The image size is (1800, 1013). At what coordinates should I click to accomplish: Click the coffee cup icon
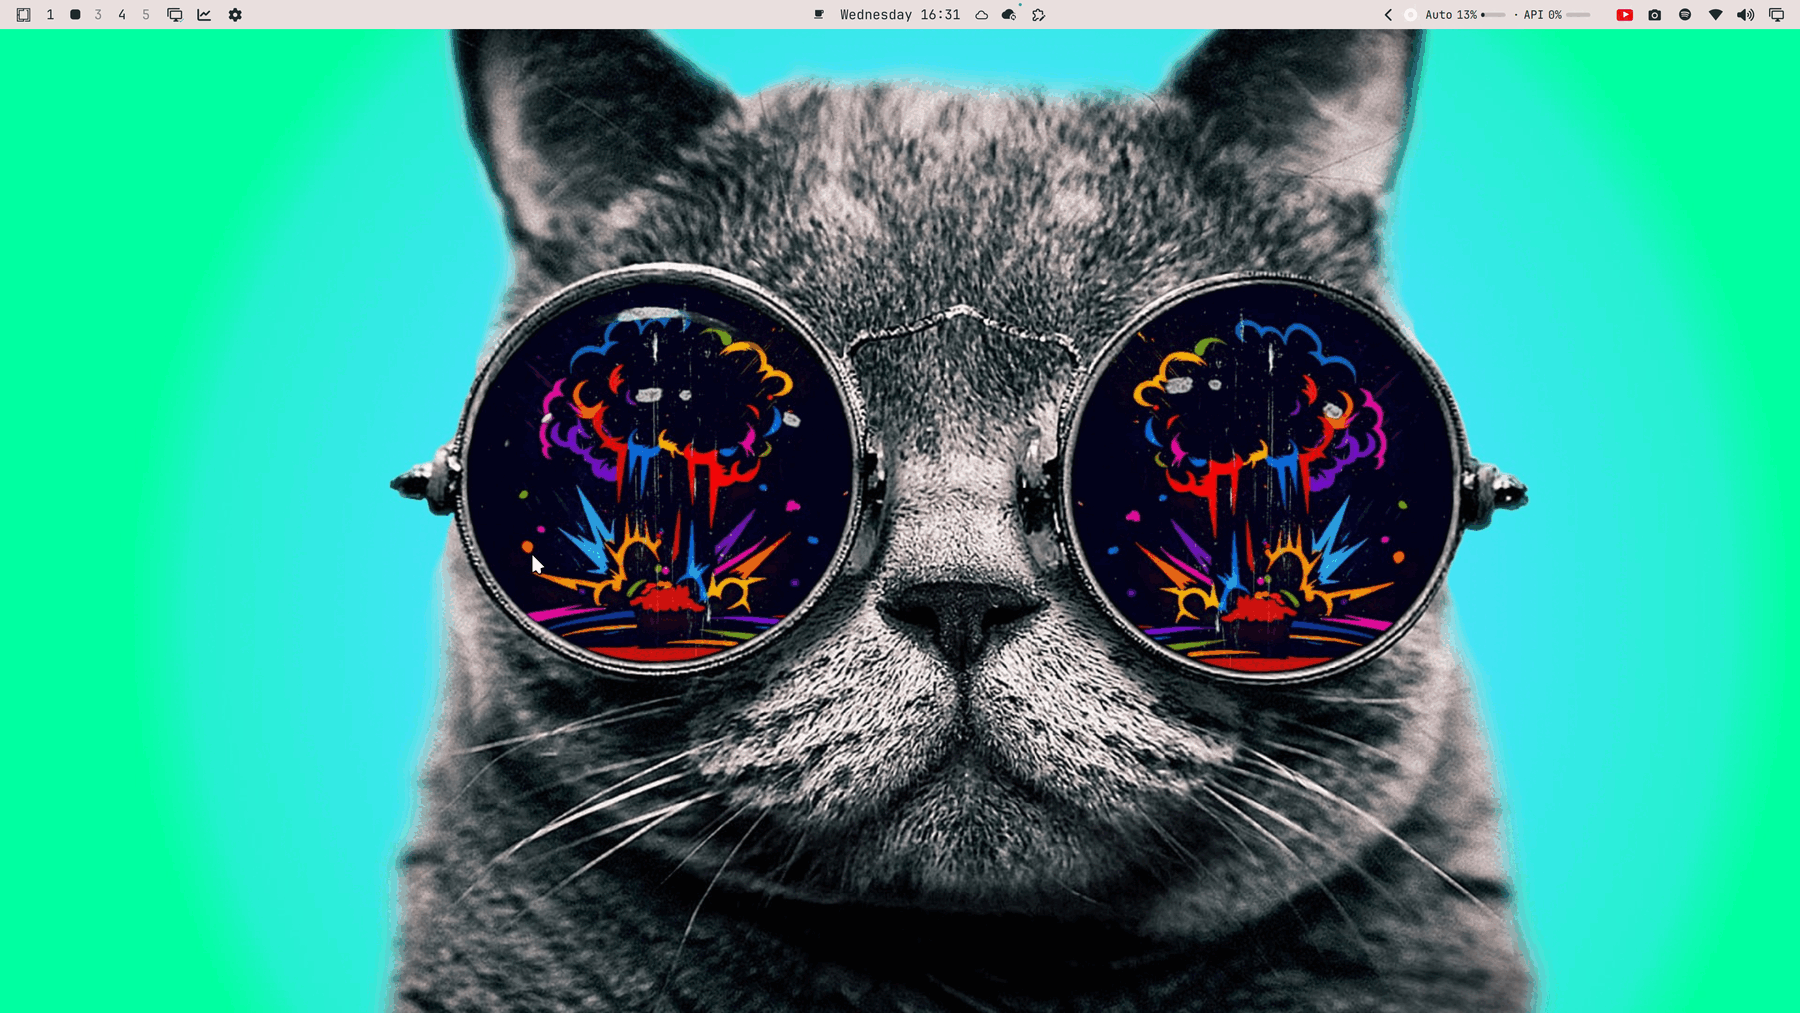pyautogui.click(x=819, y=15)
